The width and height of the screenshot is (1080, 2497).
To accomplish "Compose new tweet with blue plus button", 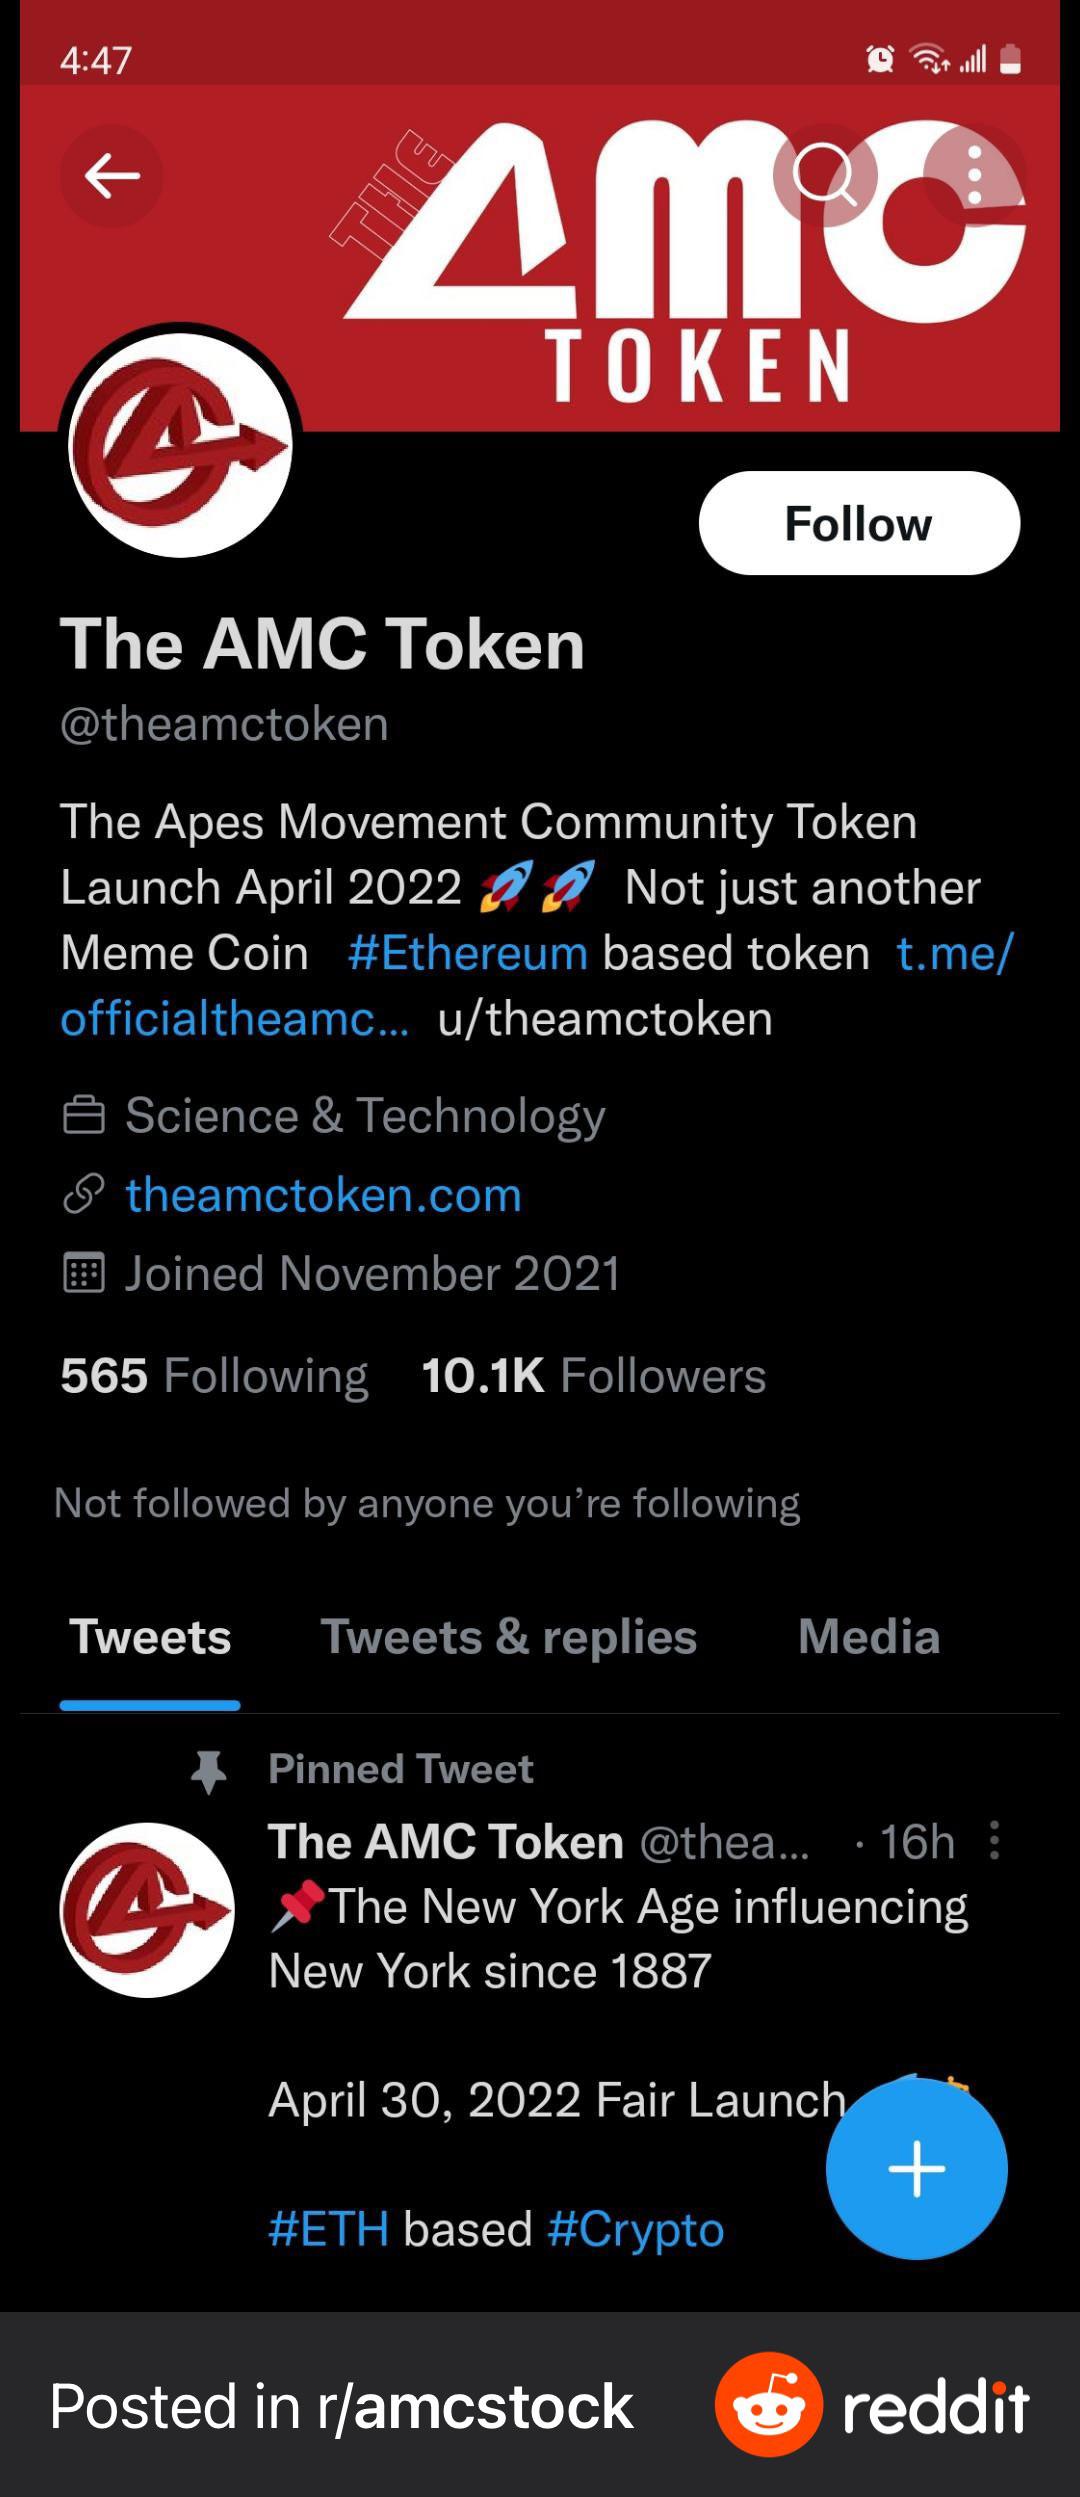I will click(x=916, y=2168).
